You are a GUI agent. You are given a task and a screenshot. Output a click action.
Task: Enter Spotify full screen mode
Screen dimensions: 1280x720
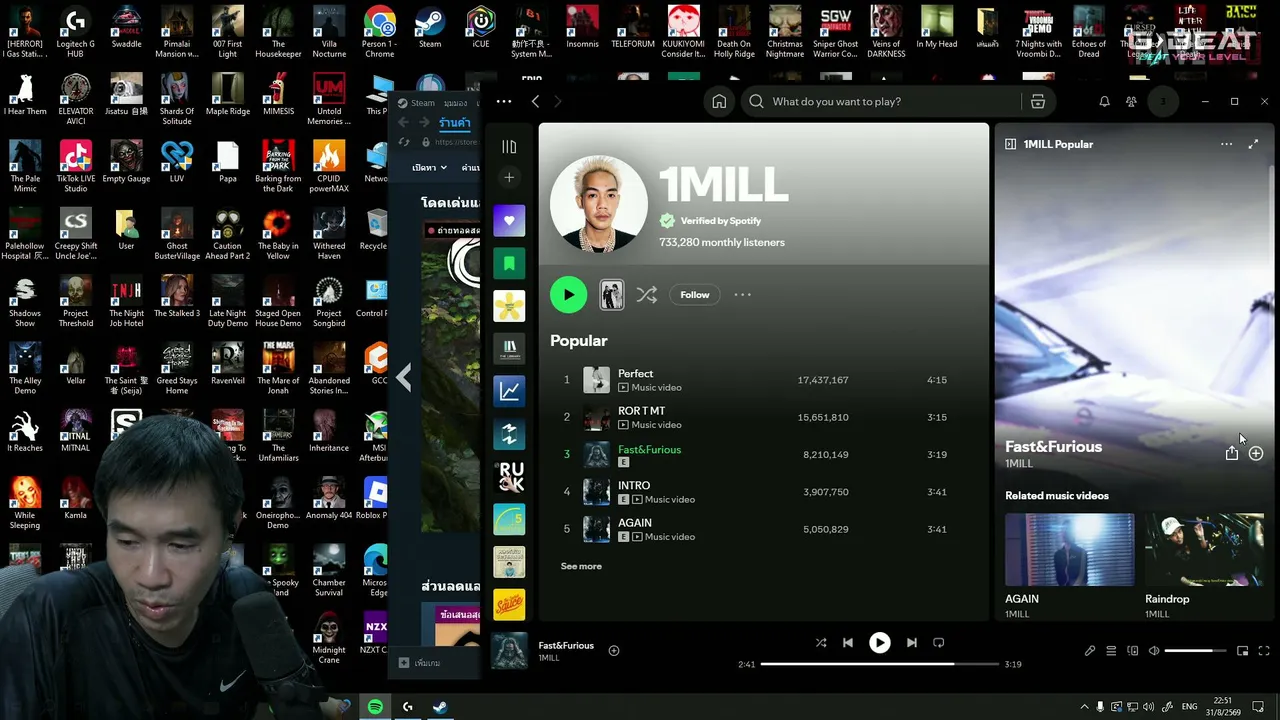(1264, 651)
